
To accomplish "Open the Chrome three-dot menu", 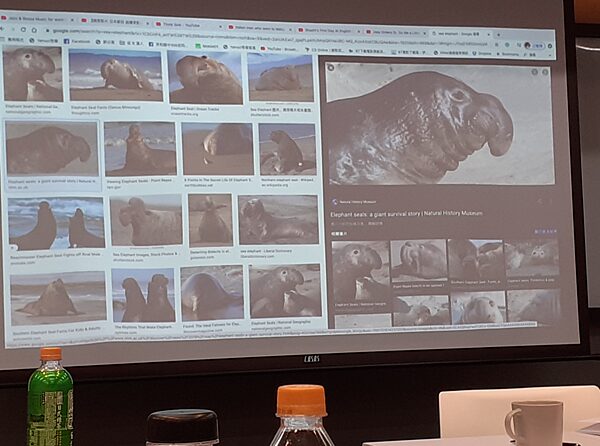I will [x=549, y=46].
